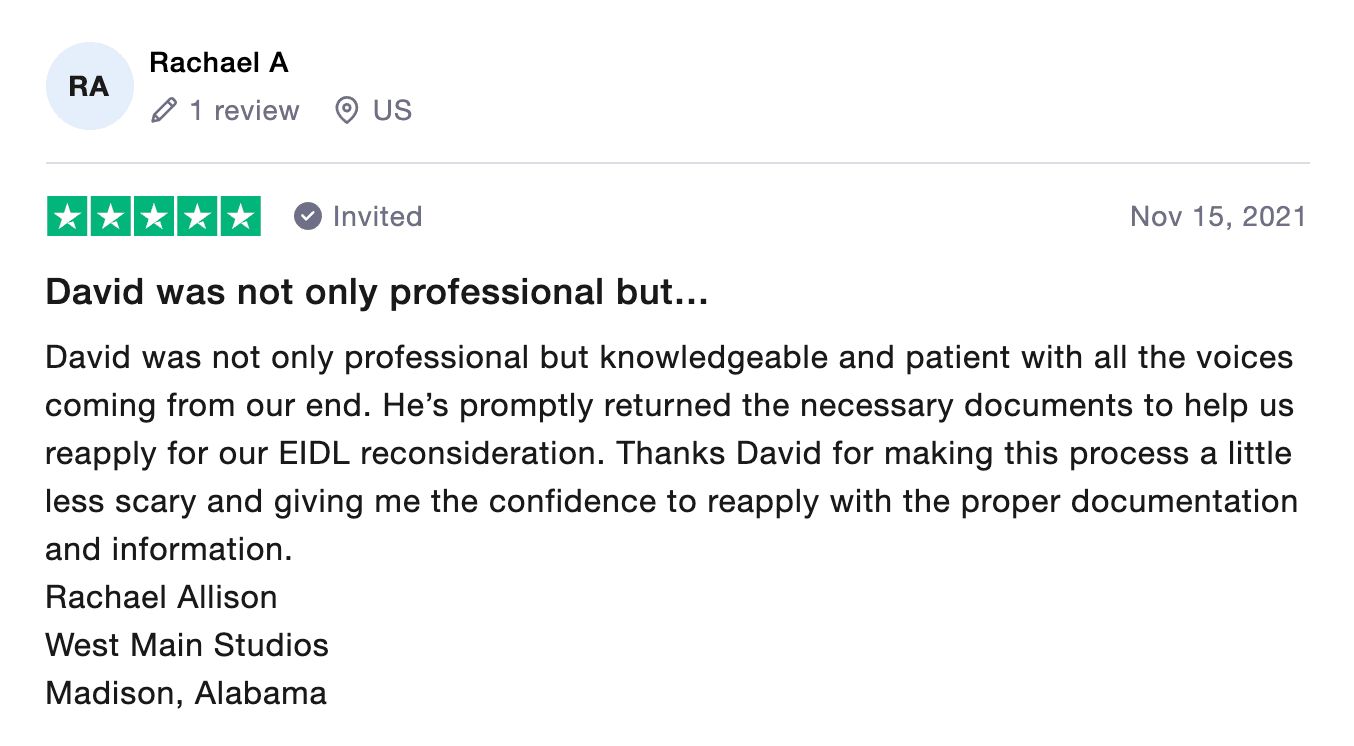Click the first green star

click(x=68, y=217)
